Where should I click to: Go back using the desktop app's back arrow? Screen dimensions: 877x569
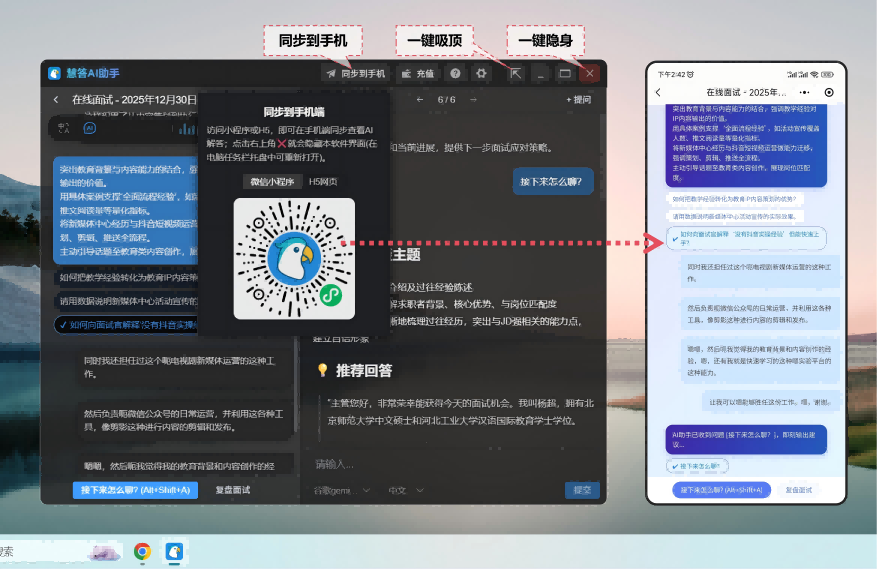click(56, 99)
